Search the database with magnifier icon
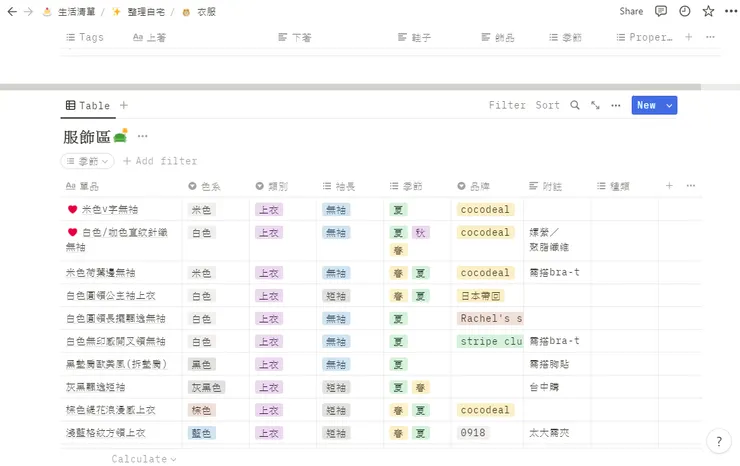The image size is (740, 466). 574,105
